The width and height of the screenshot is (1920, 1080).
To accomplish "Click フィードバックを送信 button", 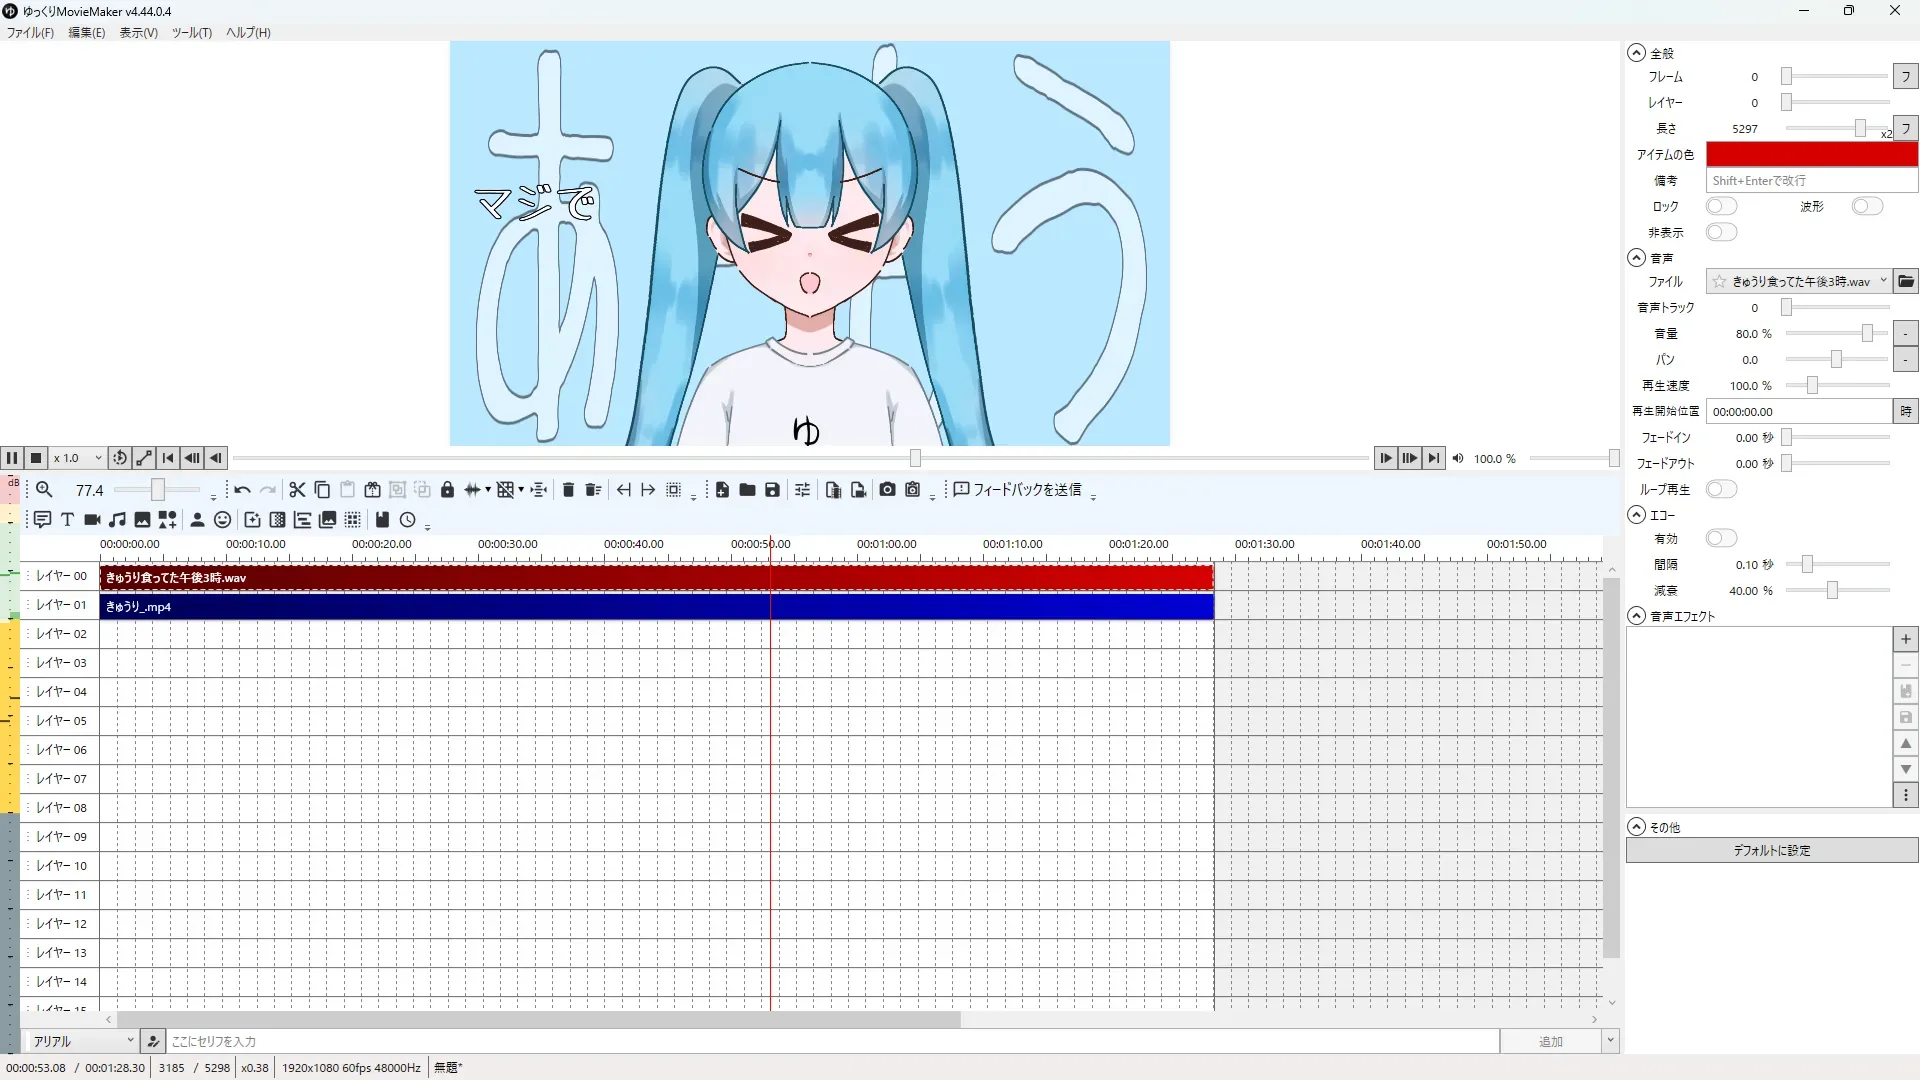I will tap(1018, 490).
